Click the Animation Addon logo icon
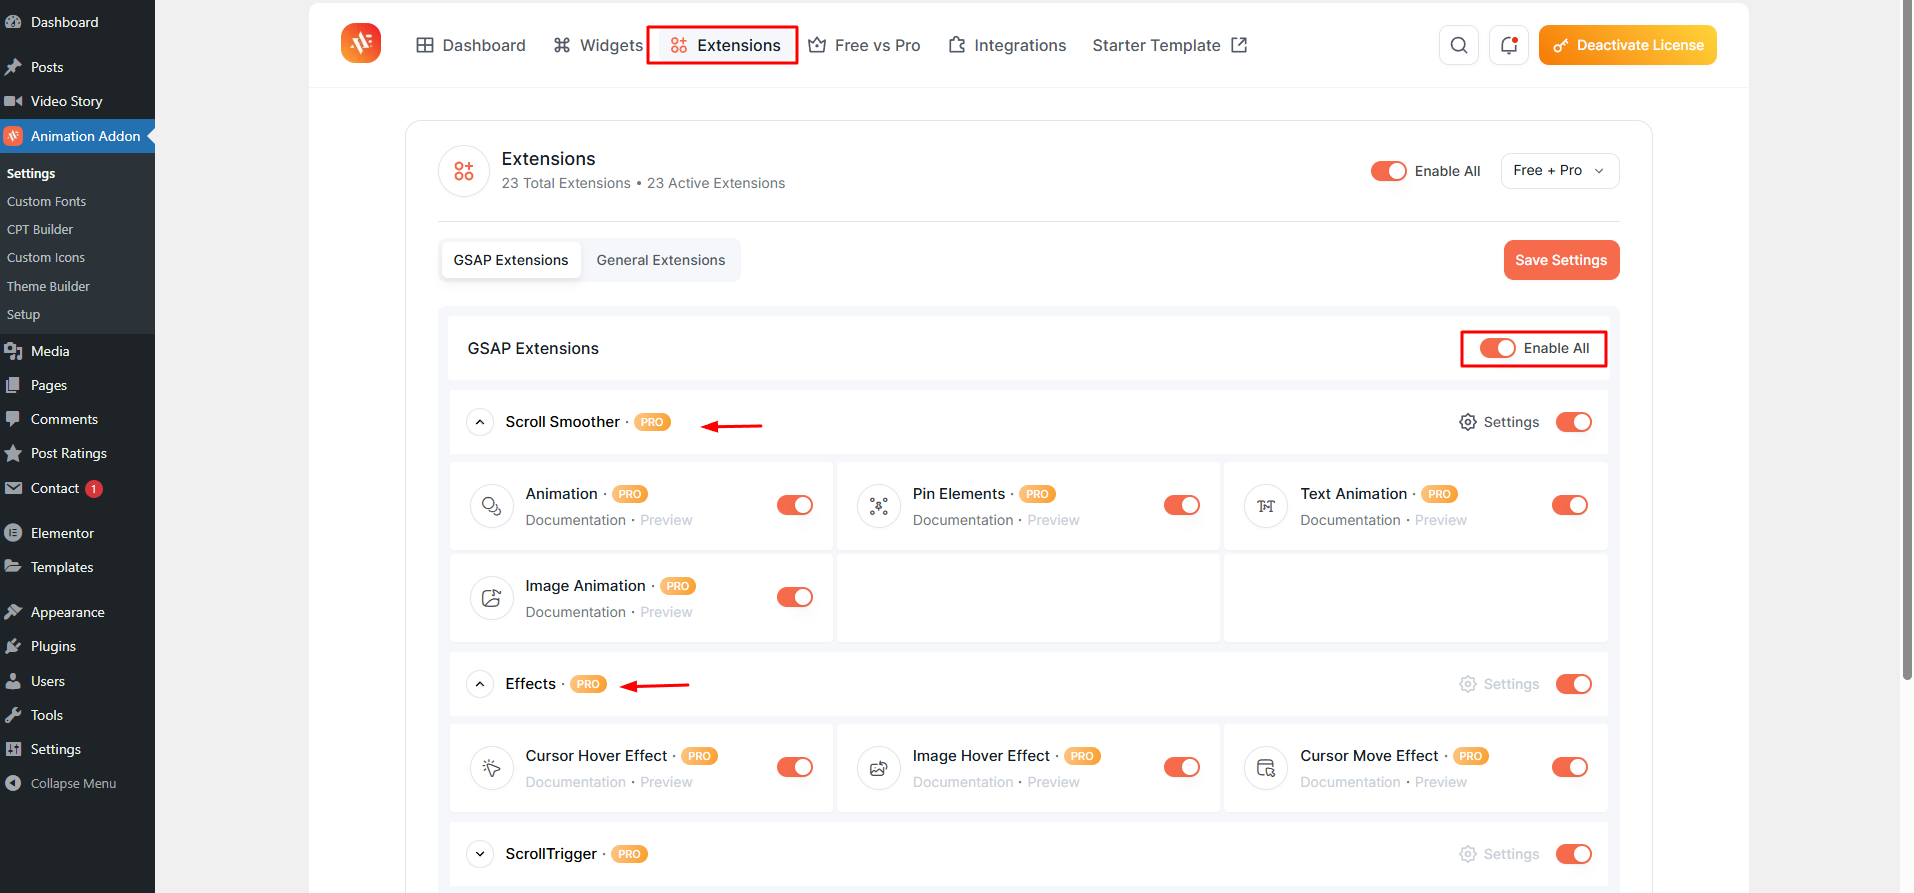Screen dimensions: 1914x893 tap(361, 44)
